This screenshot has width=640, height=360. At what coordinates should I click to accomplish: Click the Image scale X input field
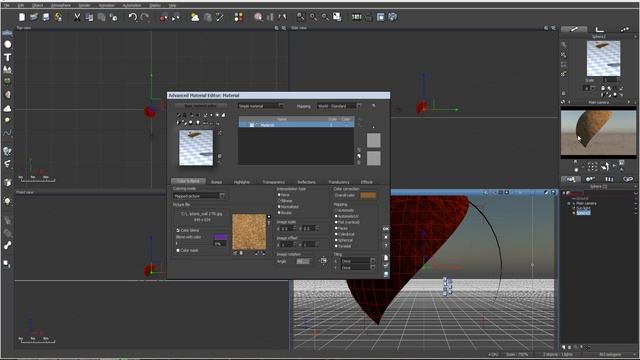coord(287,229)
